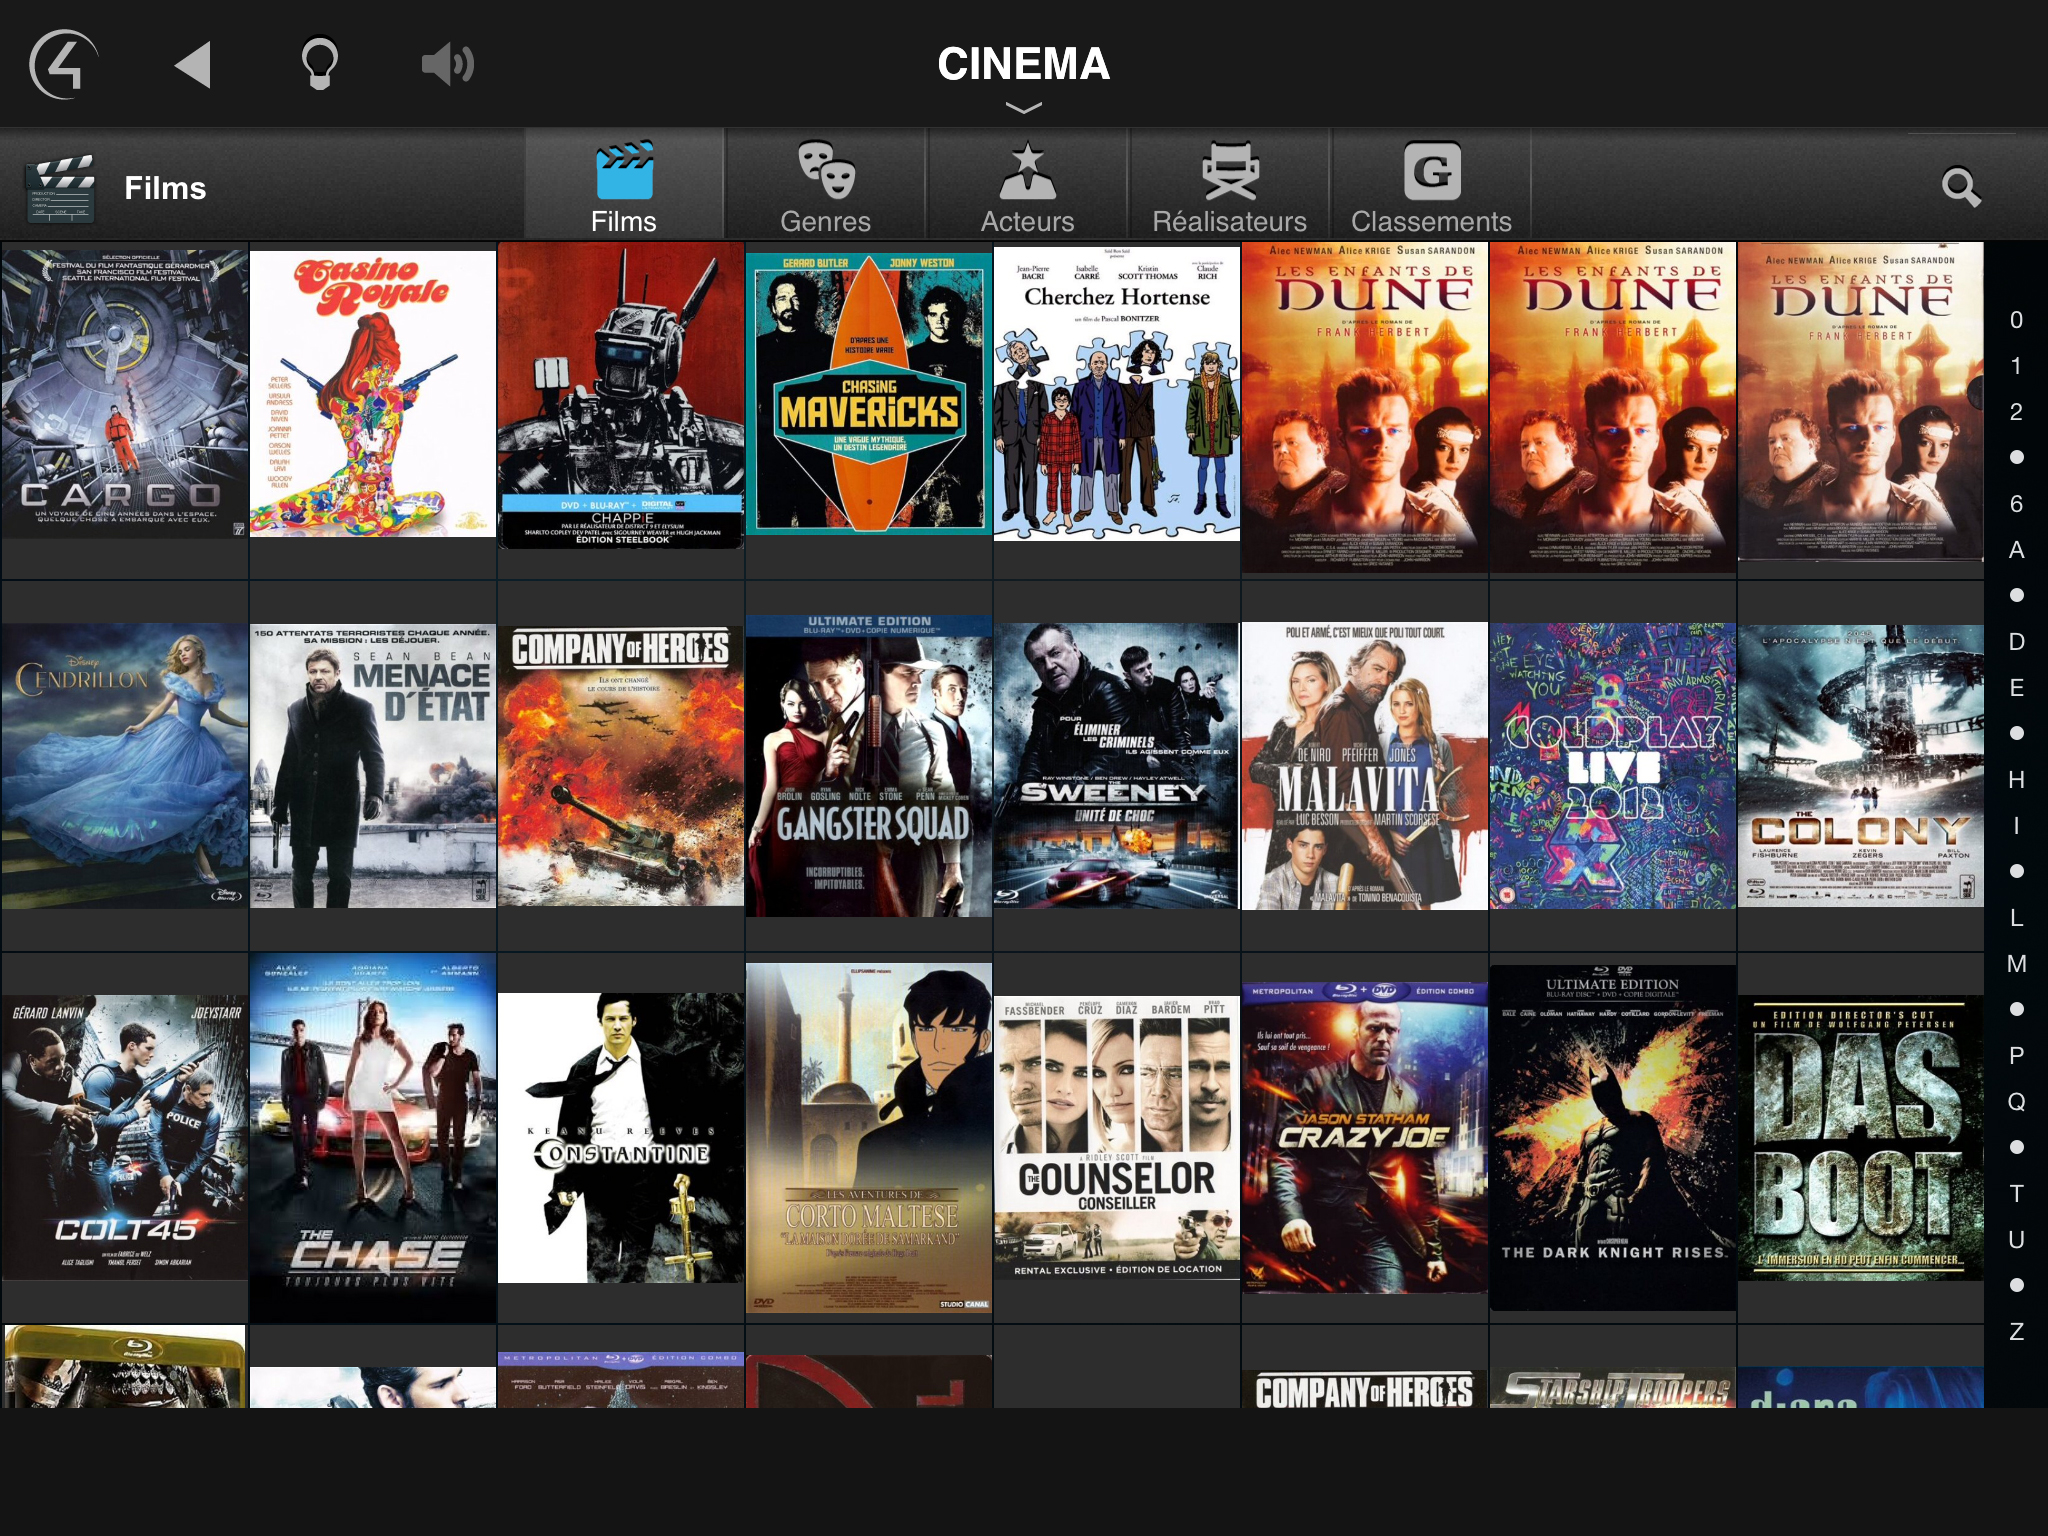This screenshot has height=1536, width=2048.
Task: Choose the Corto Maltese cover
Action: tap(869, 1138)
